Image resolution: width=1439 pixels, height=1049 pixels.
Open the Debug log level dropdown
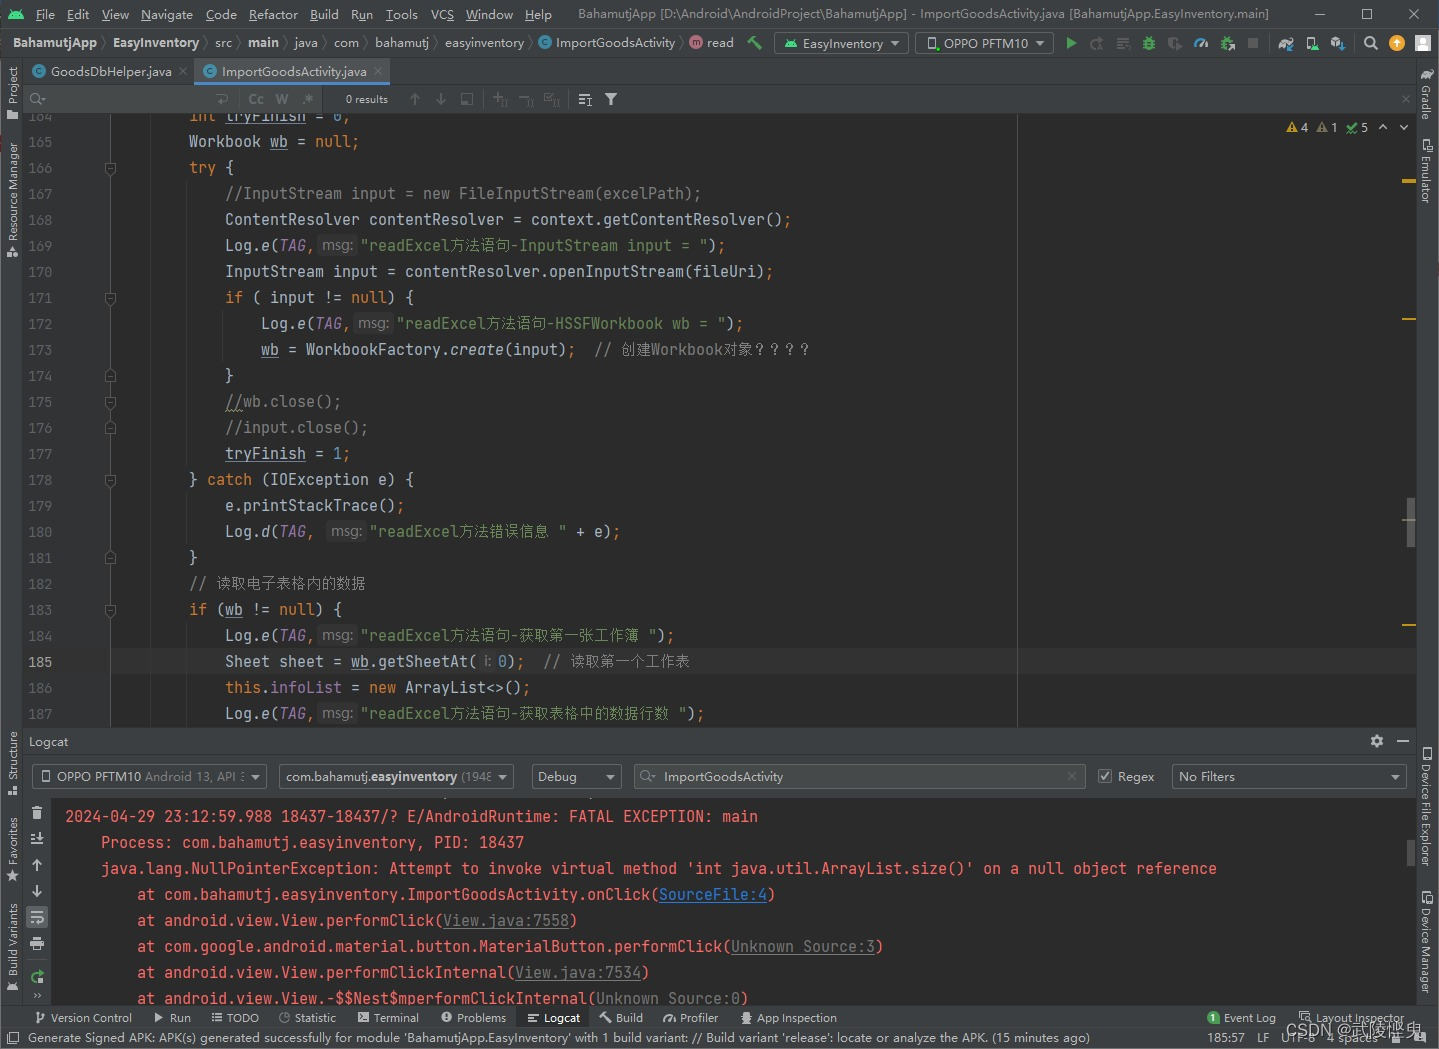(x=577, y=777)
